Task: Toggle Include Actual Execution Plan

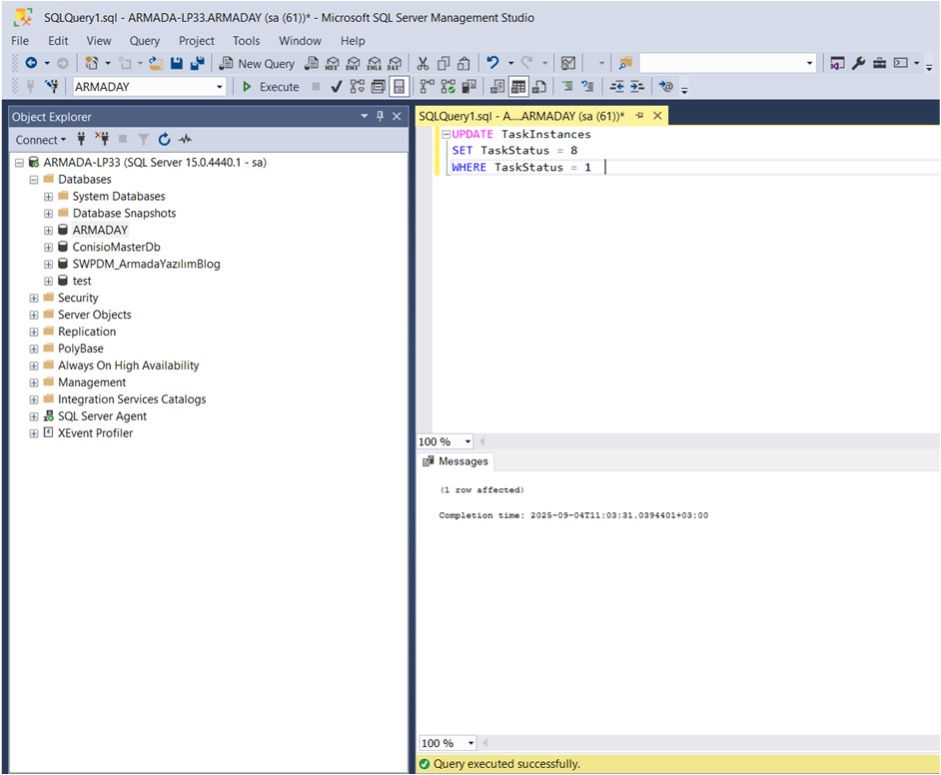Action: [427, 87]
